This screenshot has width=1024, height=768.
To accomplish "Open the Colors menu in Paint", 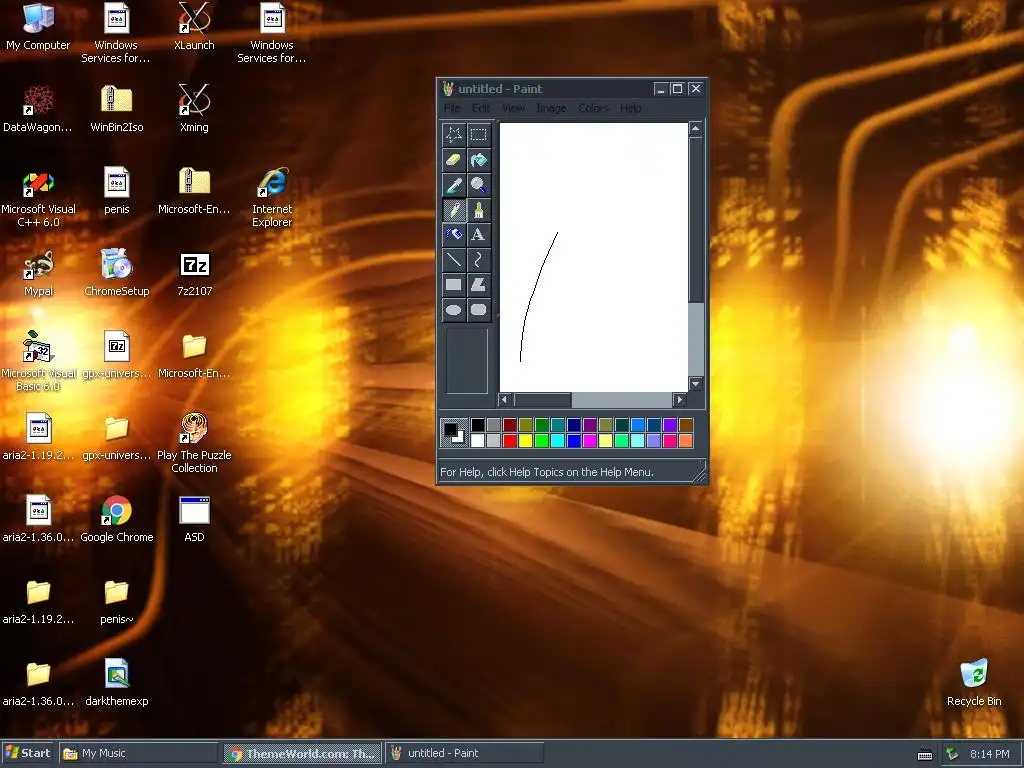I will point(593,108).
